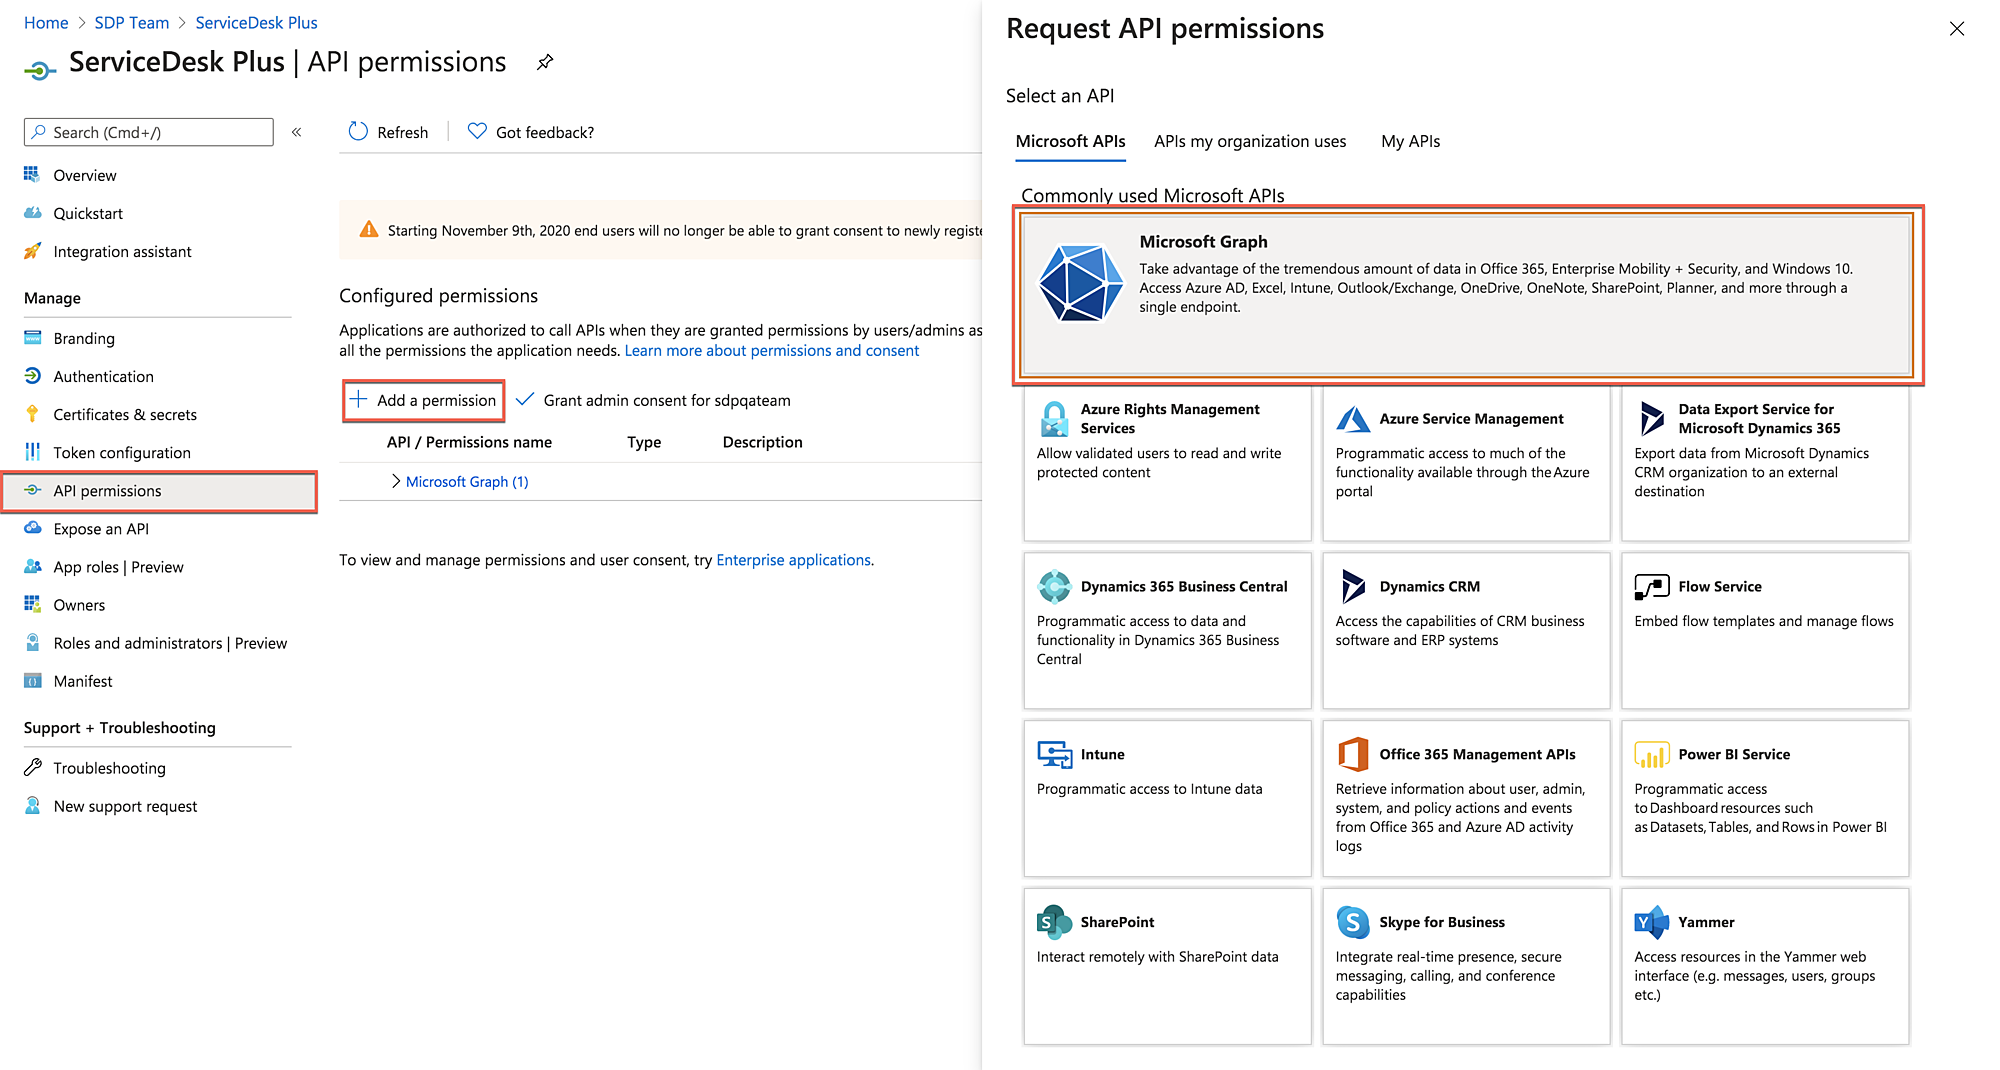Viewport: 2000px width, 1070px height.
Task: Switch to APIs my organization uses tab
Action: tap(1250, 141)
